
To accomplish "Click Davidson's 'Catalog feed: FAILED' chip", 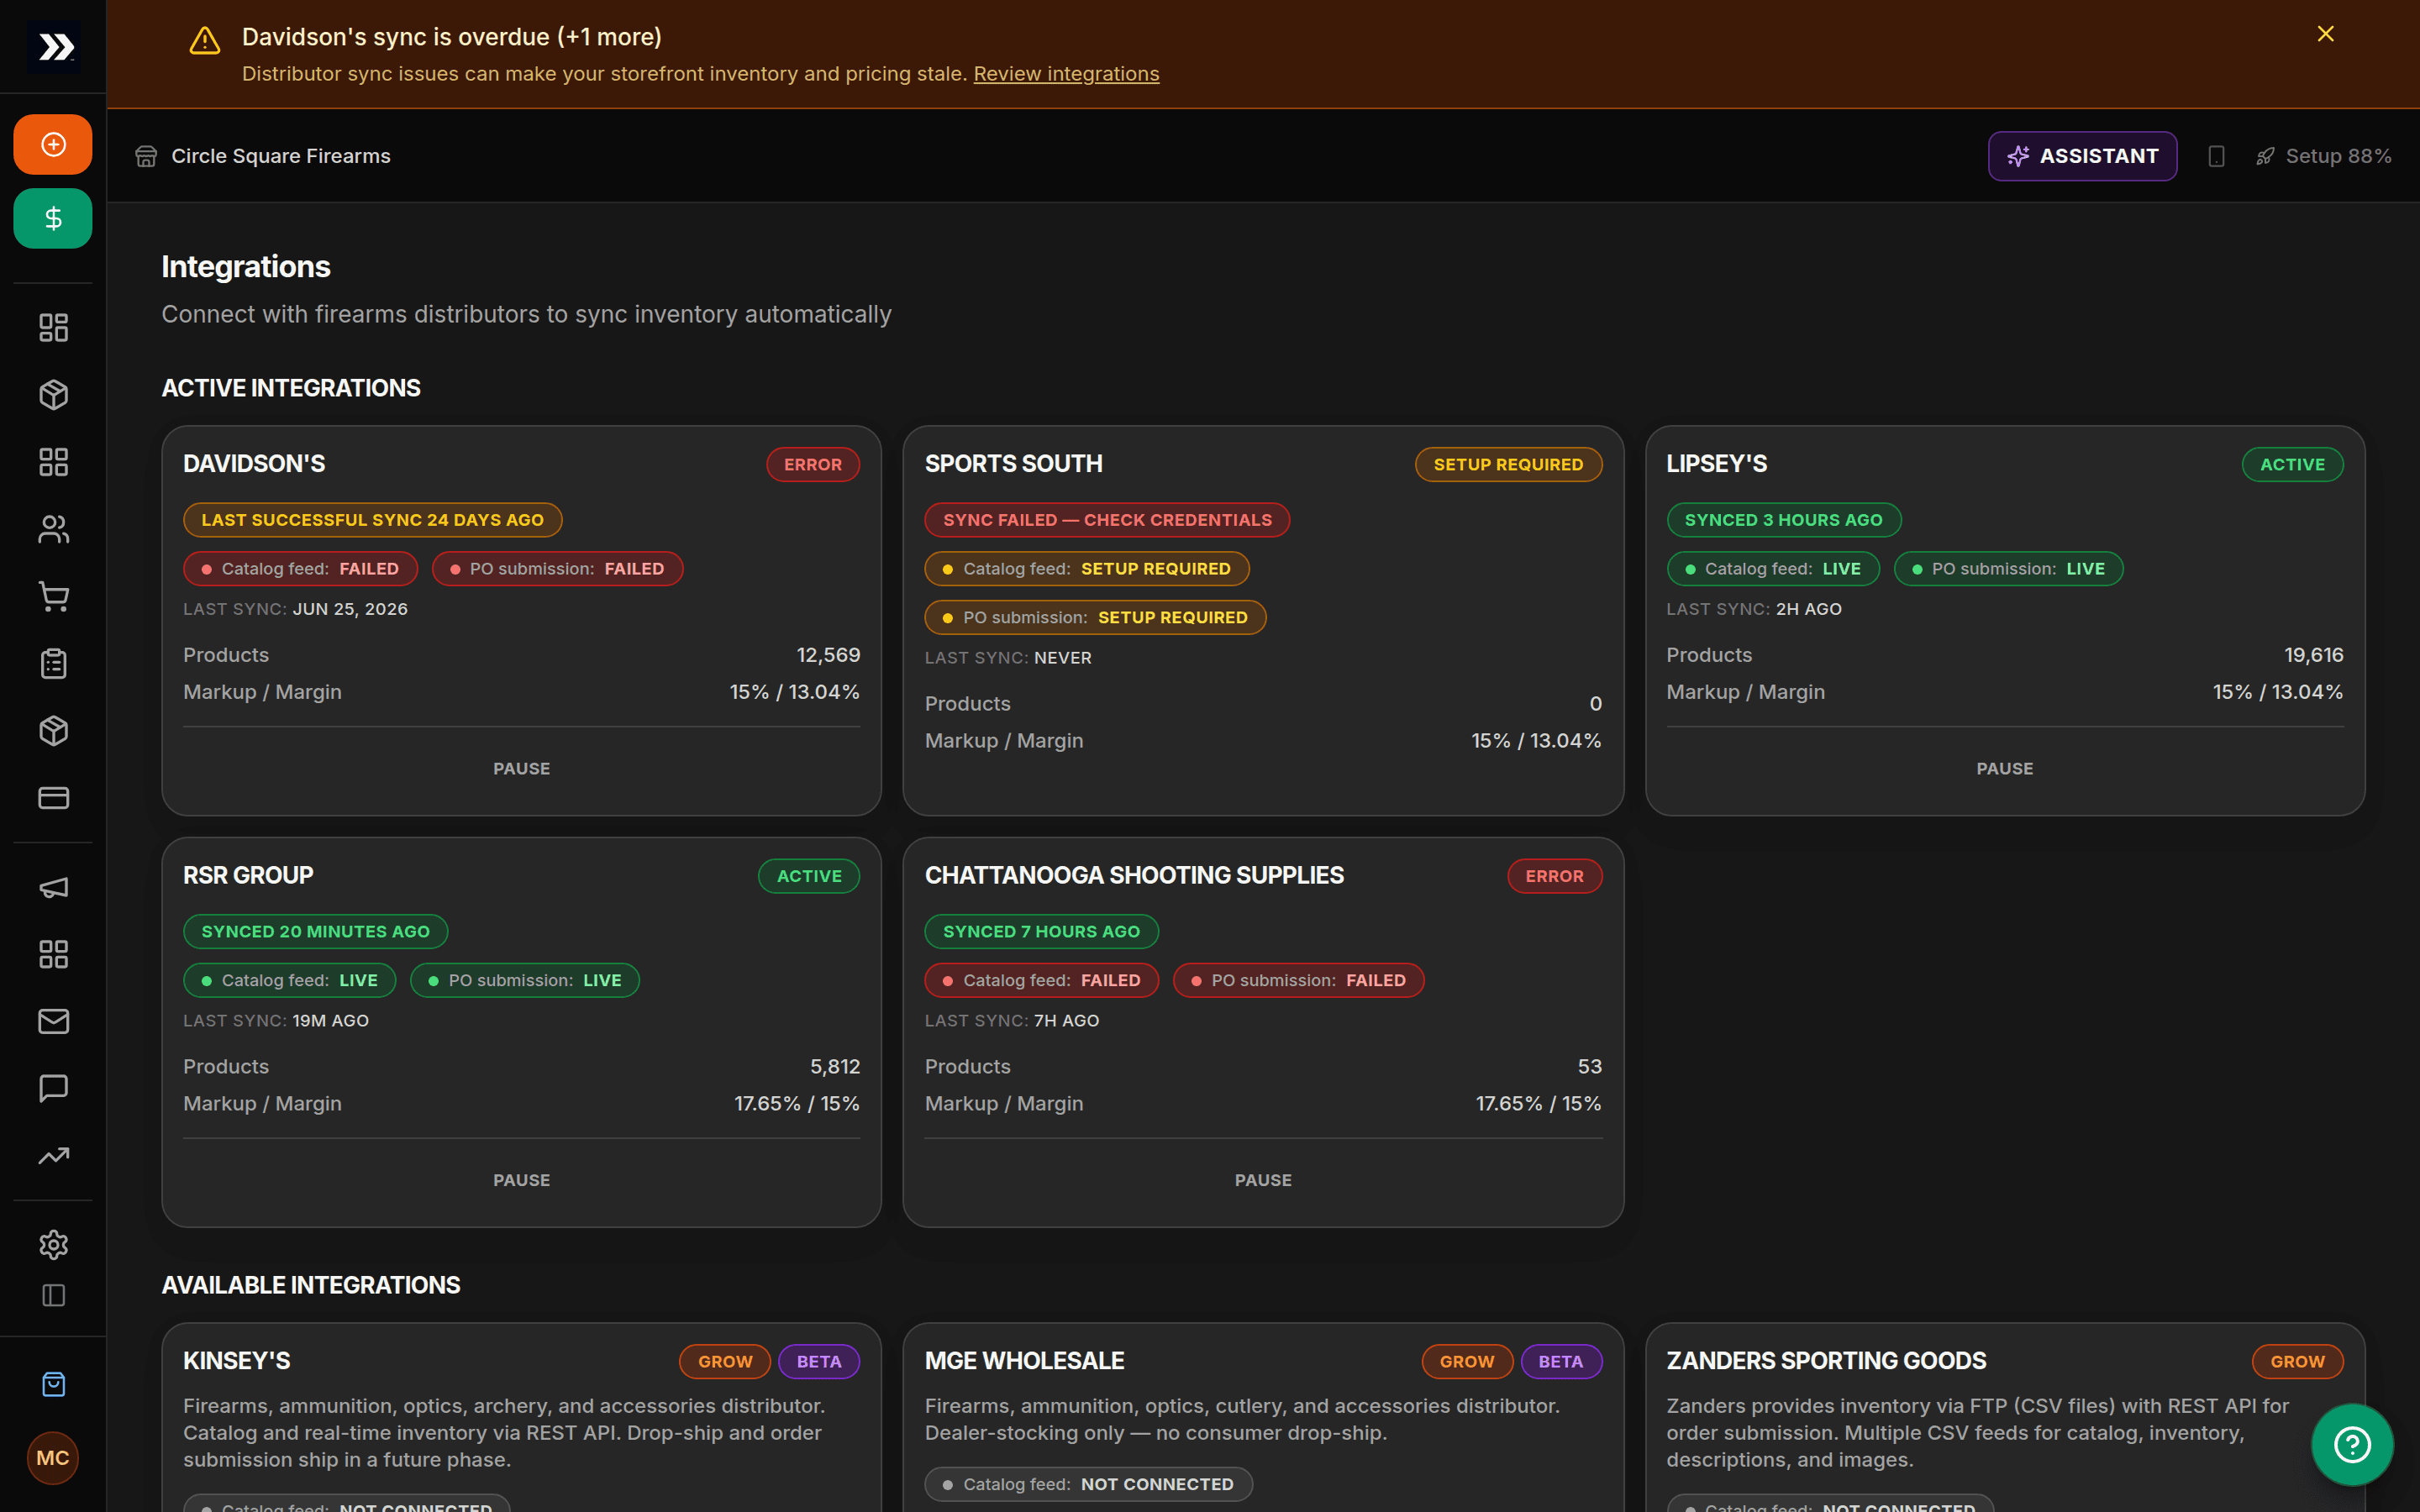I will tap(300, 569).
